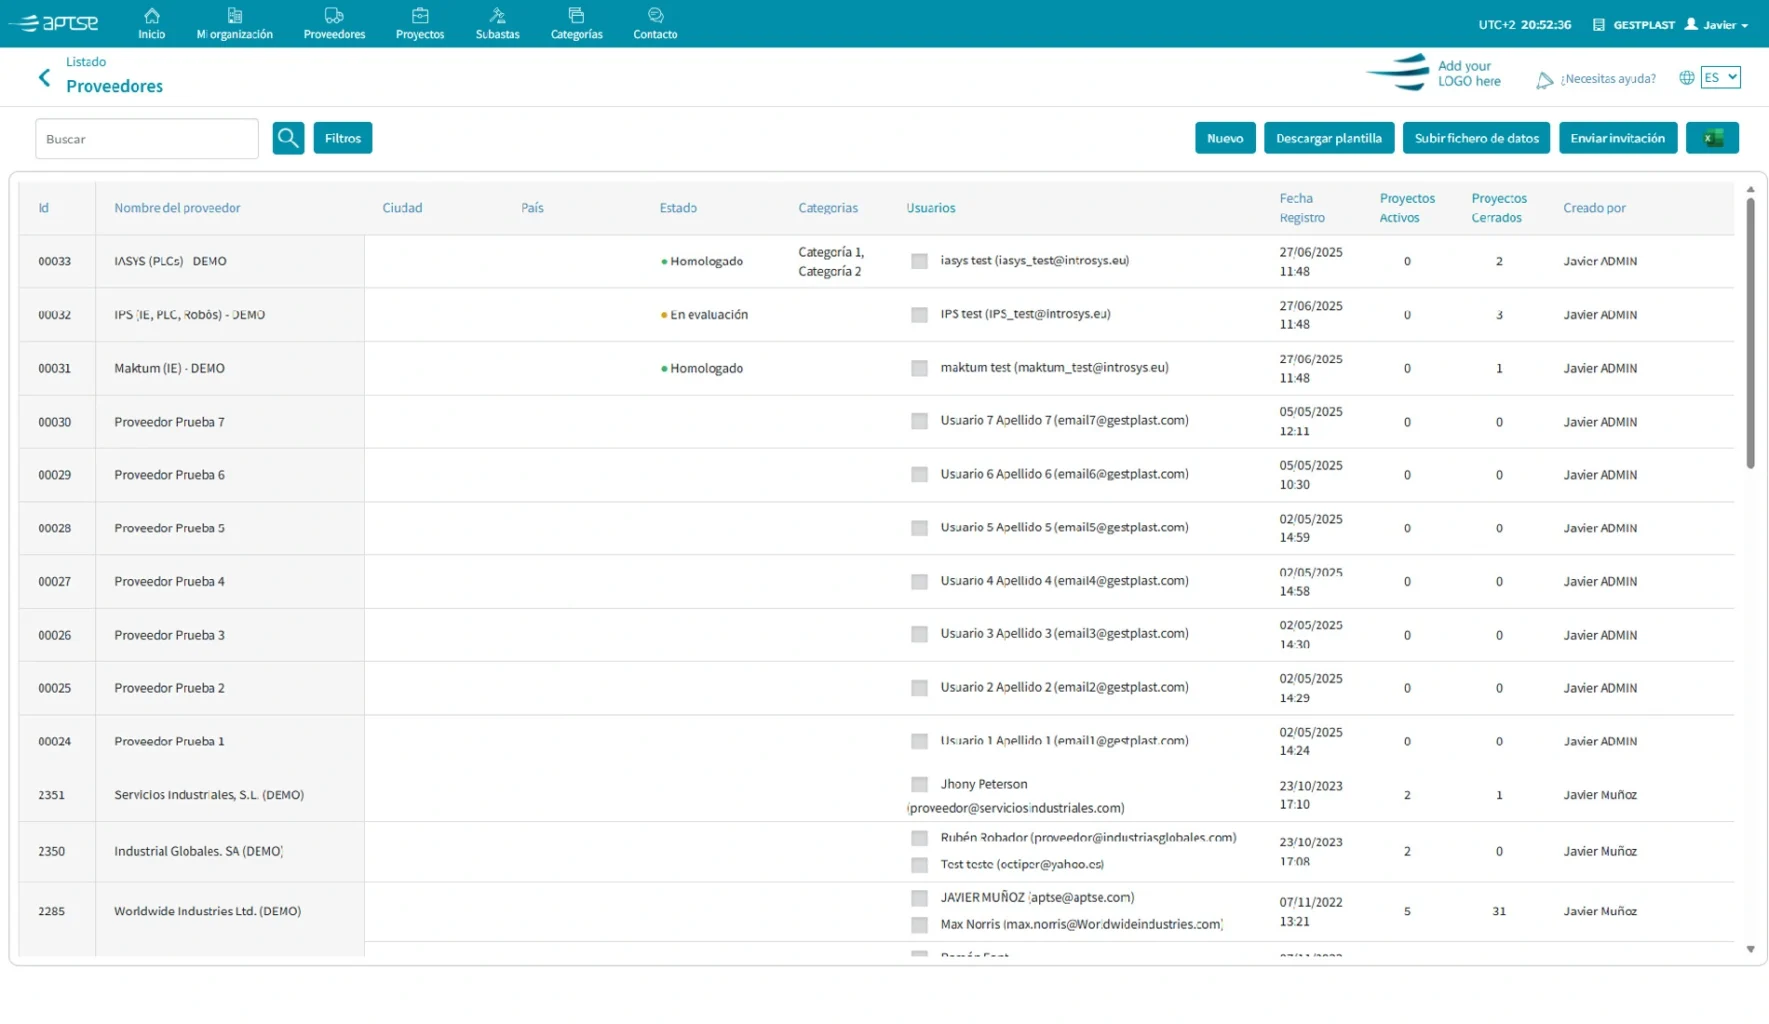The image size is (1769, 1024).
Task: Open the Proyectos icon in top navigation
Action: tap(419, 17)
